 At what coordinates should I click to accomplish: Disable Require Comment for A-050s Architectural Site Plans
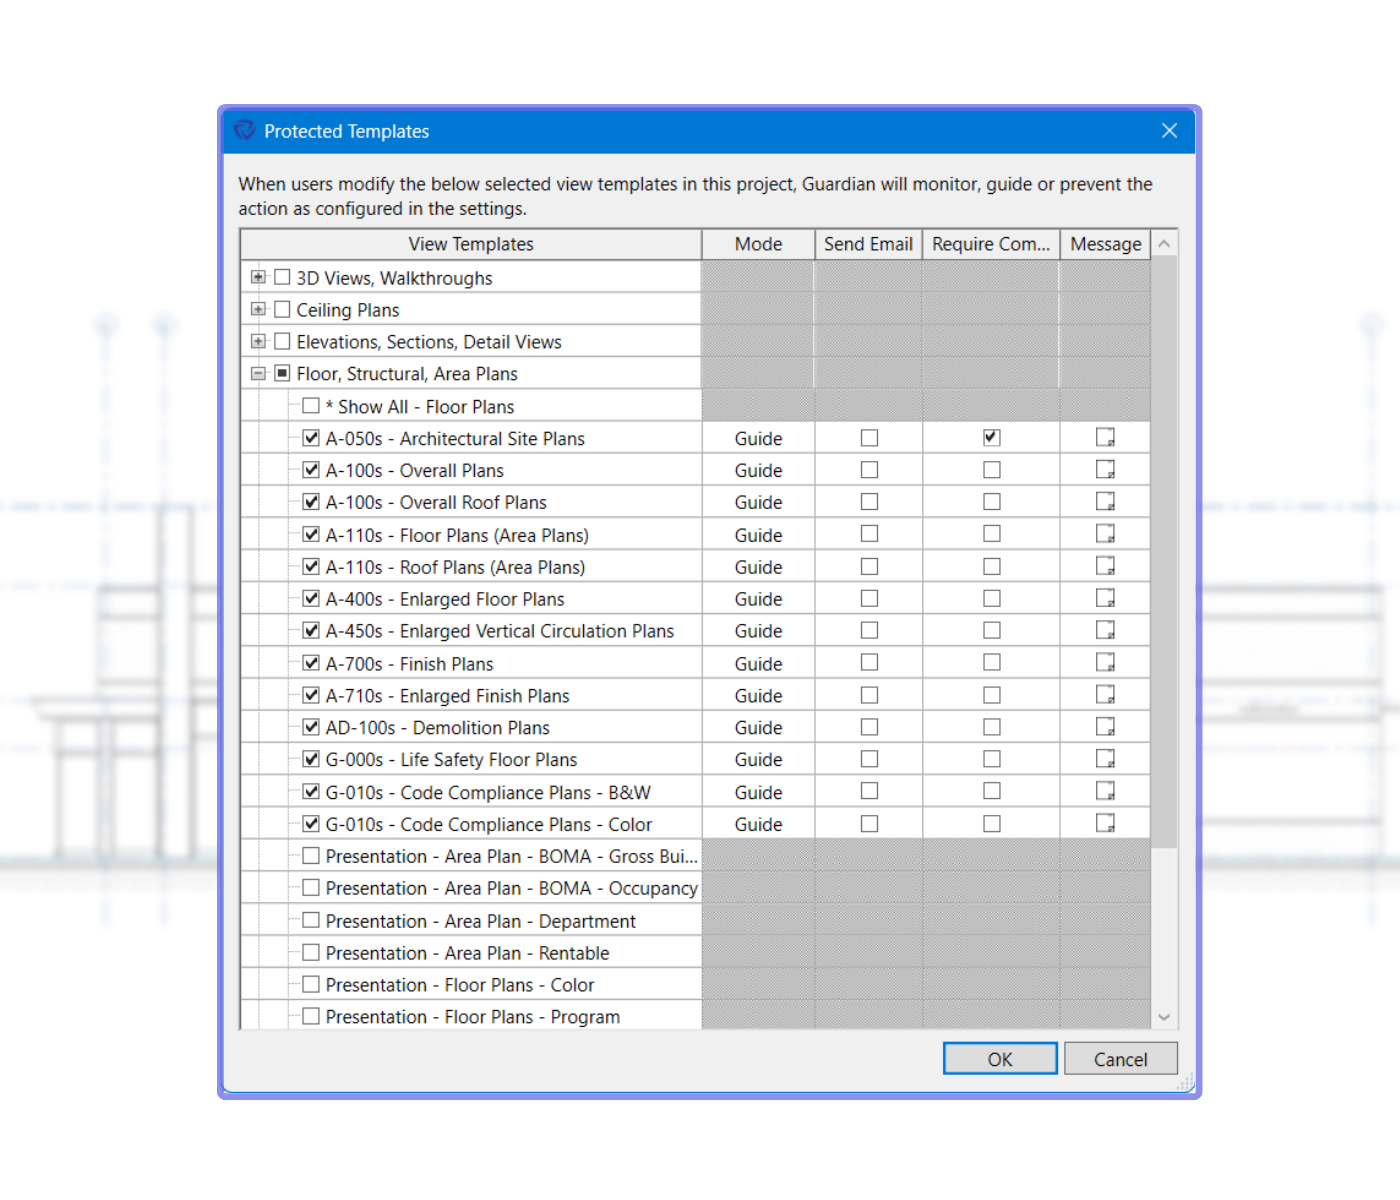(990, 437)
